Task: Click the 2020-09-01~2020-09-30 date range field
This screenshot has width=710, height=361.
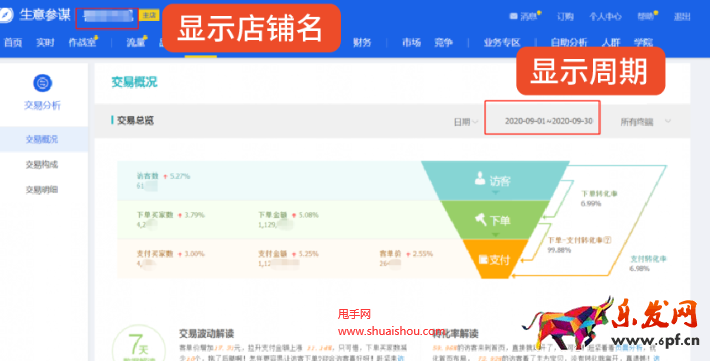Action: [542, 118]
